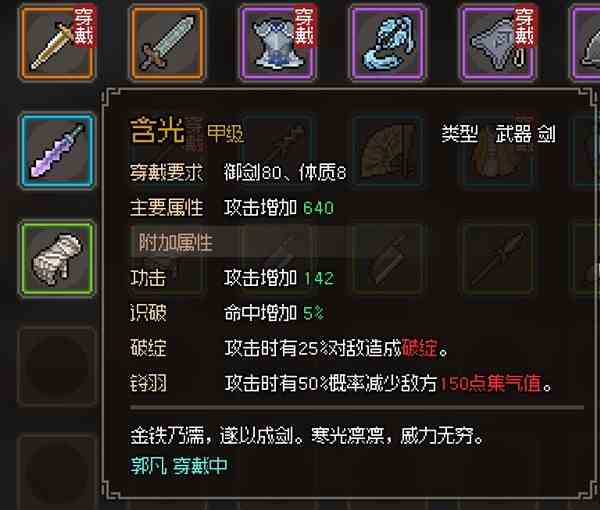600x510 pixels.
Task: Click the partially visible helmet item at top right
Action: pyautogui.click(x=585, y=42)
